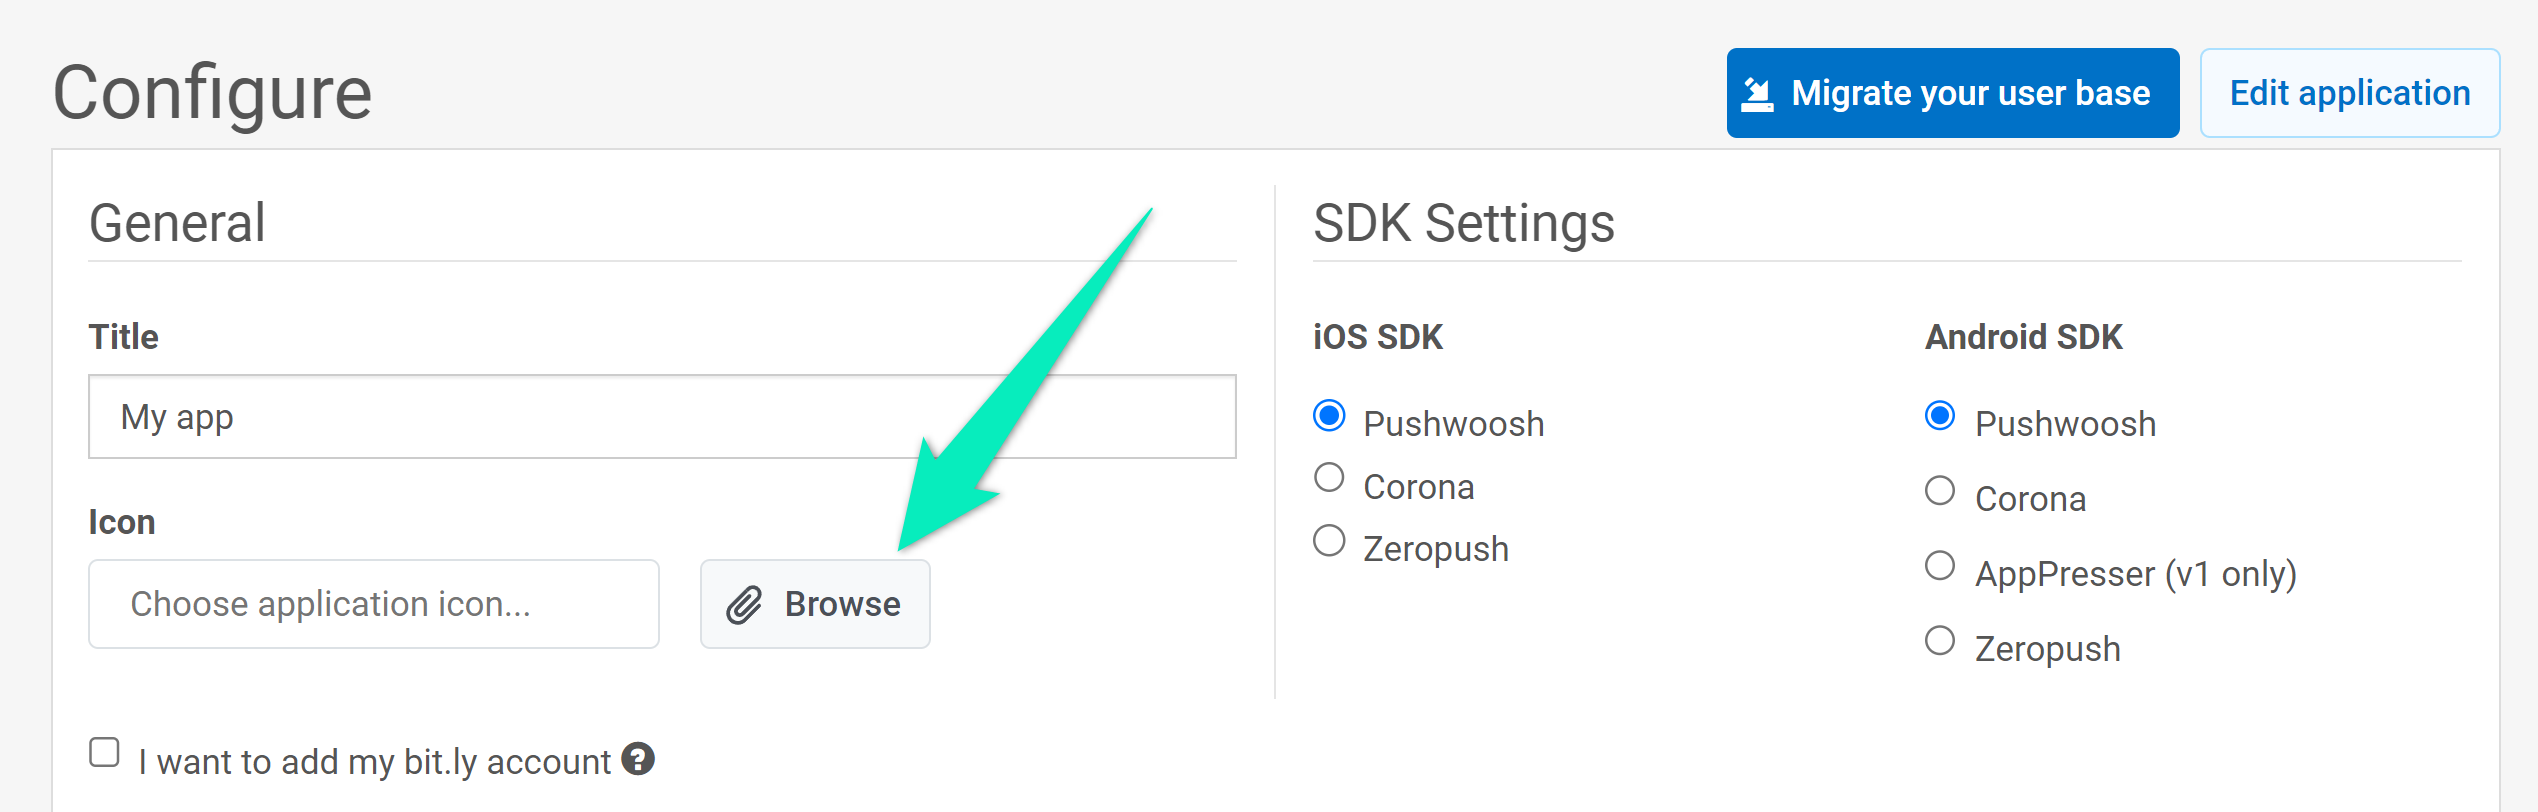Click the migrate icon beside Migrate your user base

(1757, 94)
